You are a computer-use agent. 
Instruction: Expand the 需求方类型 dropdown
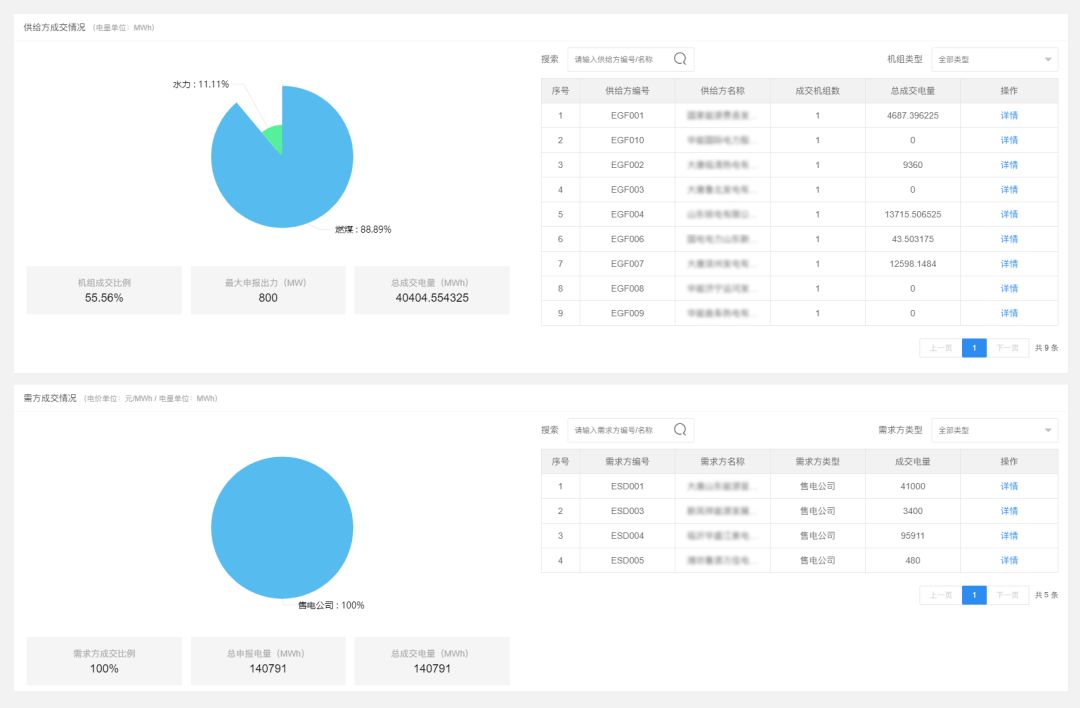click(994, 431)
